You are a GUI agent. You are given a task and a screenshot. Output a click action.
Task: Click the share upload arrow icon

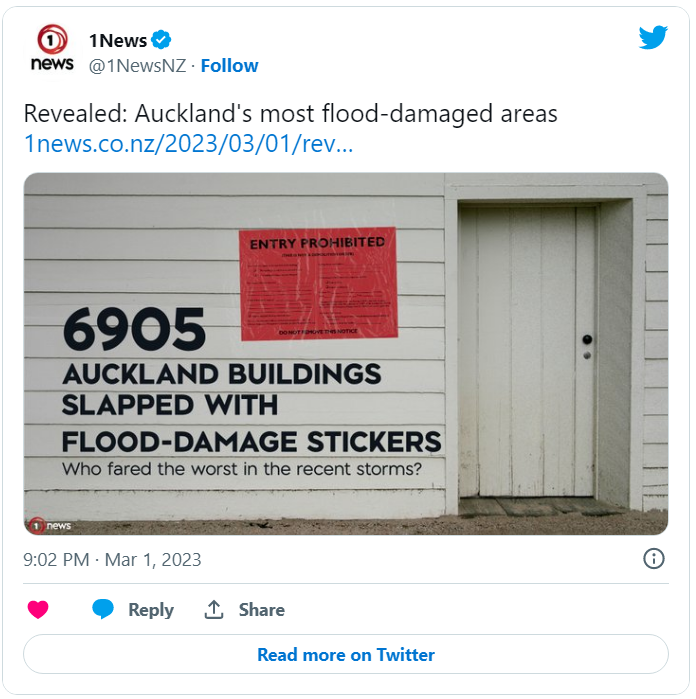(x=213, y=610)
